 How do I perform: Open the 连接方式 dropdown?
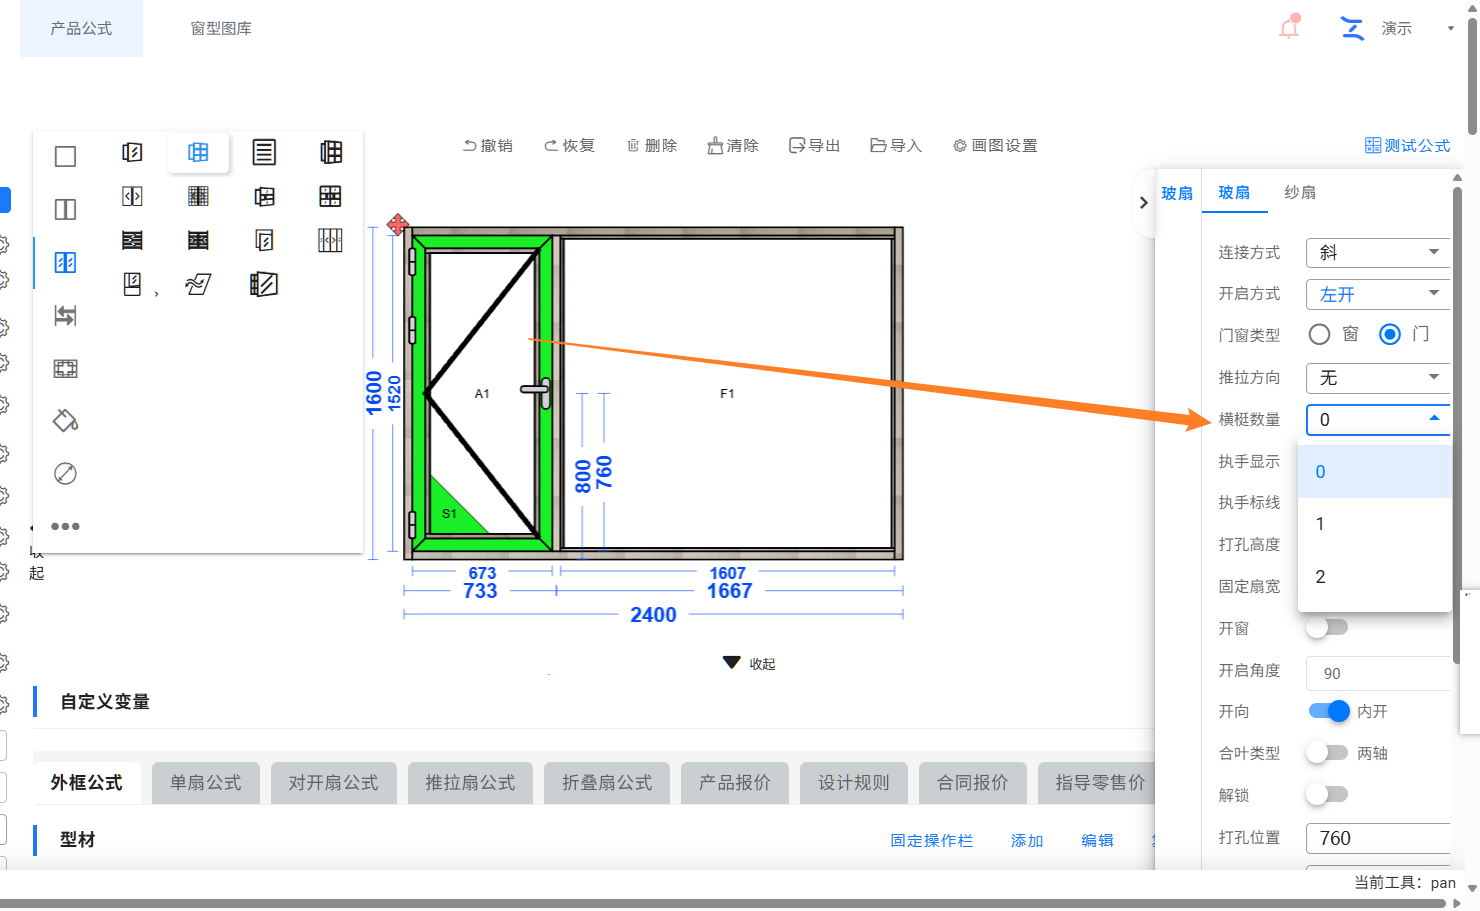click(1378, 252)
